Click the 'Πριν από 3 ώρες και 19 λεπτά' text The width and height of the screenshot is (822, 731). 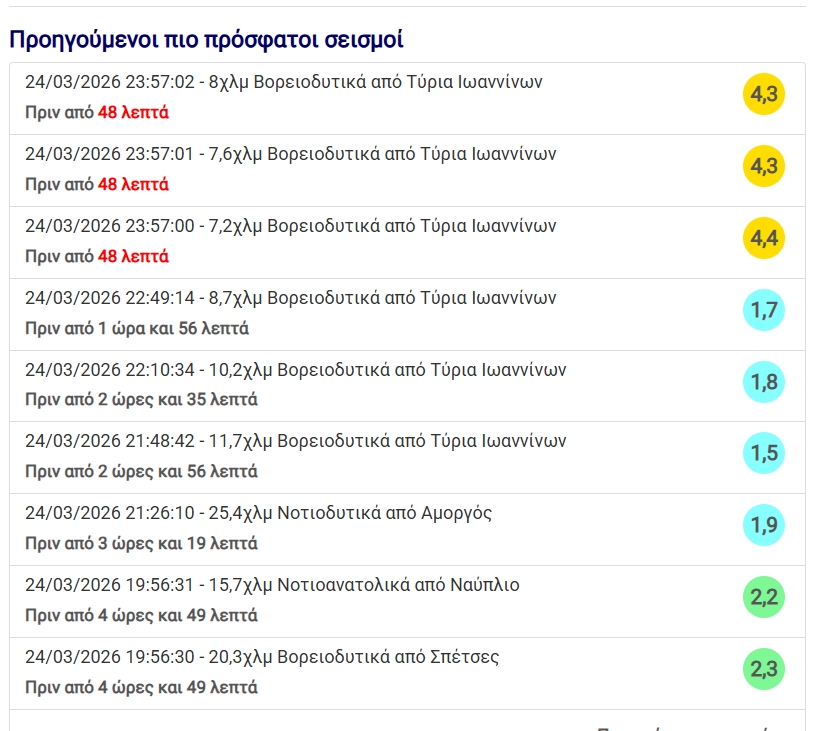click(141, 544)
